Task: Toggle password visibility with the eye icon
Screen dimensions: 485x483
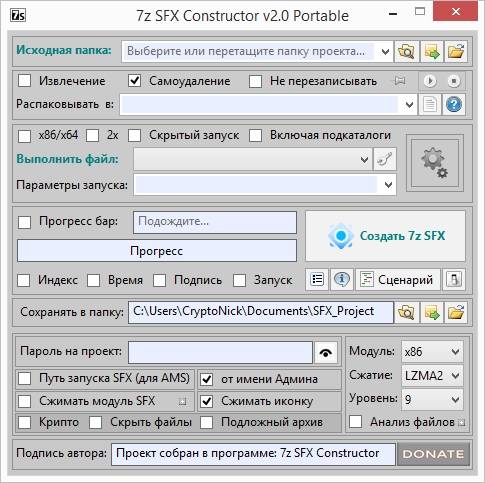Action: pyautogui.click(x=326, y=352)
